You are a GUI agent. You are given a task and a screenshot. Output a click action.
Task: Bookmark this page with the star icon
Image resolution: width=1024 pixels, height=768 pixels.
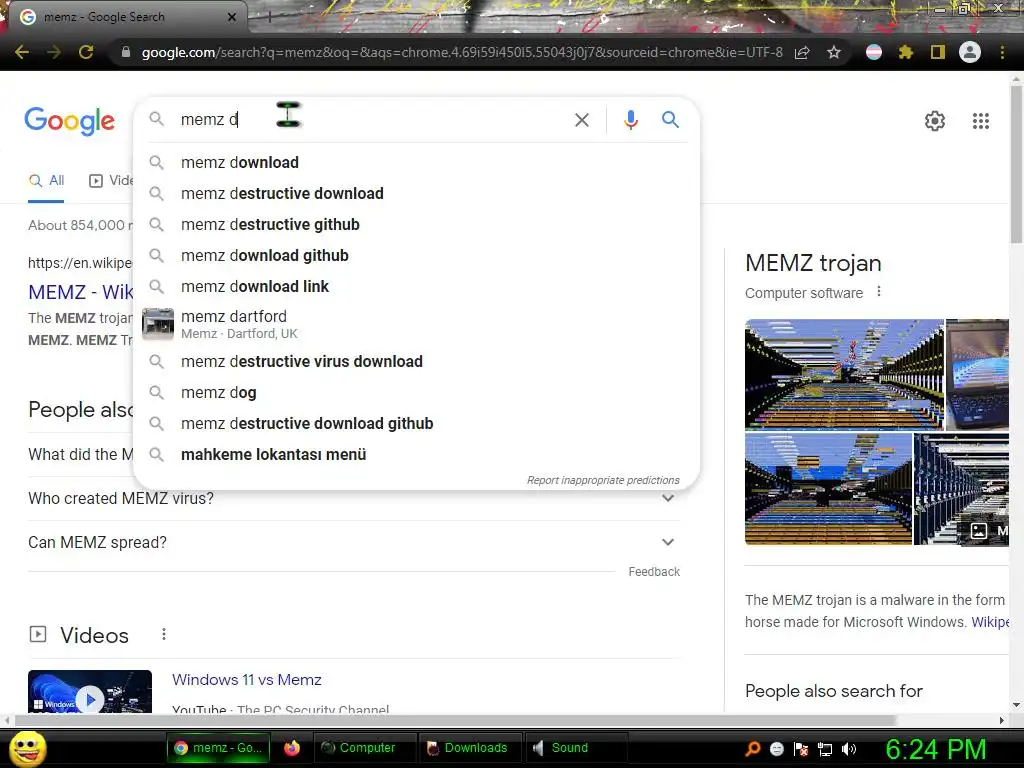834,52
